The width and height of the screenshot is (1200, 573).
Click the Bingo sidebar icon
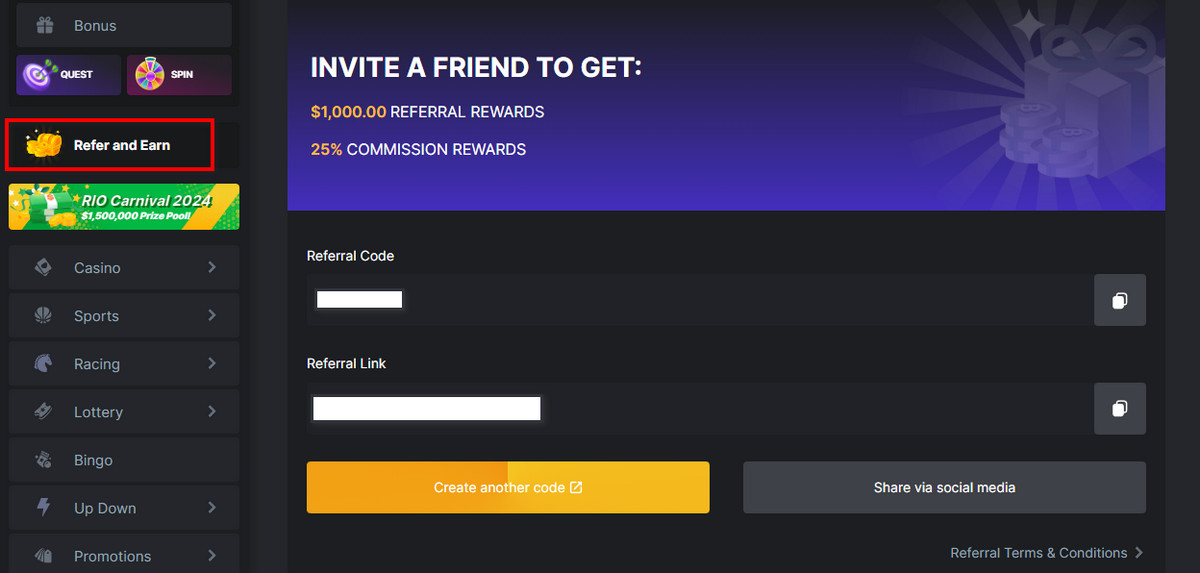pyautogui.click(x=44, y=460)
